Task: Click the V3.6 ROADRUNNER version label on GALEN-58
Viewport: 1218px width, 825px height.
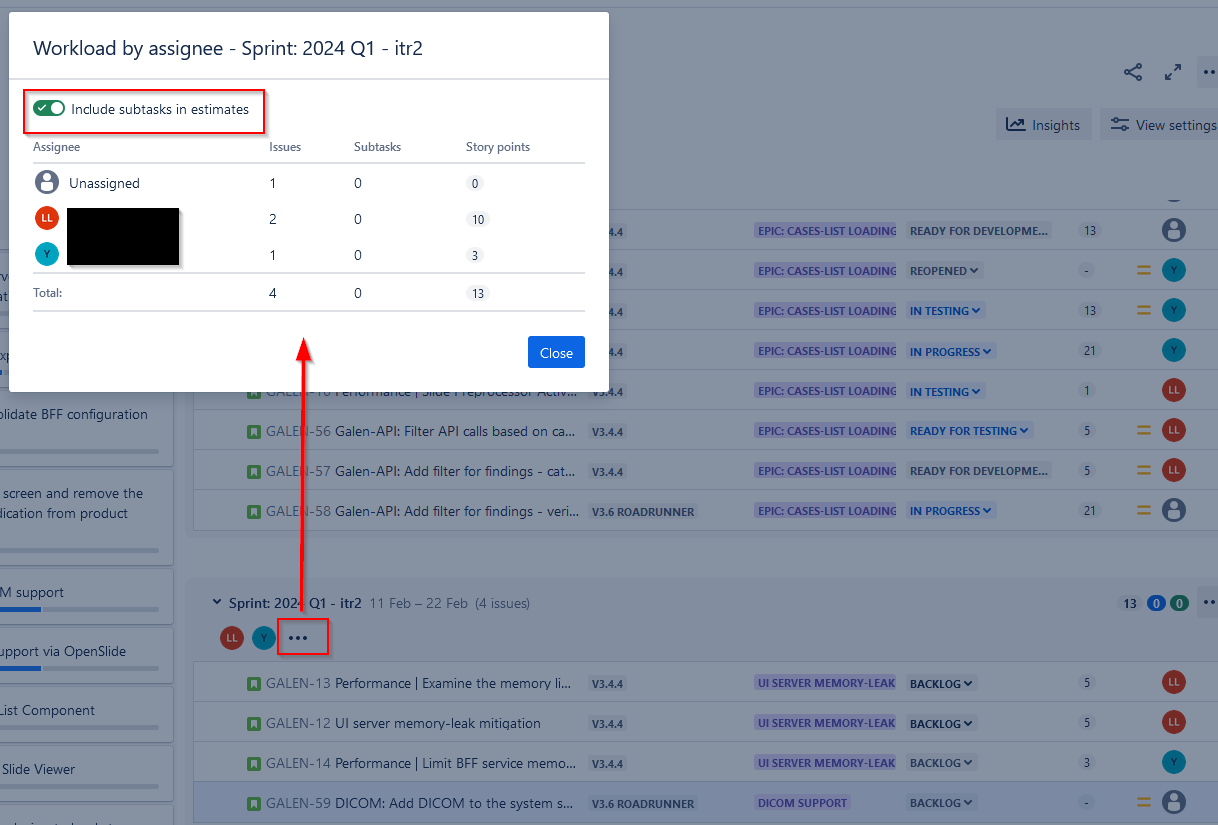Action: point(642,512)
